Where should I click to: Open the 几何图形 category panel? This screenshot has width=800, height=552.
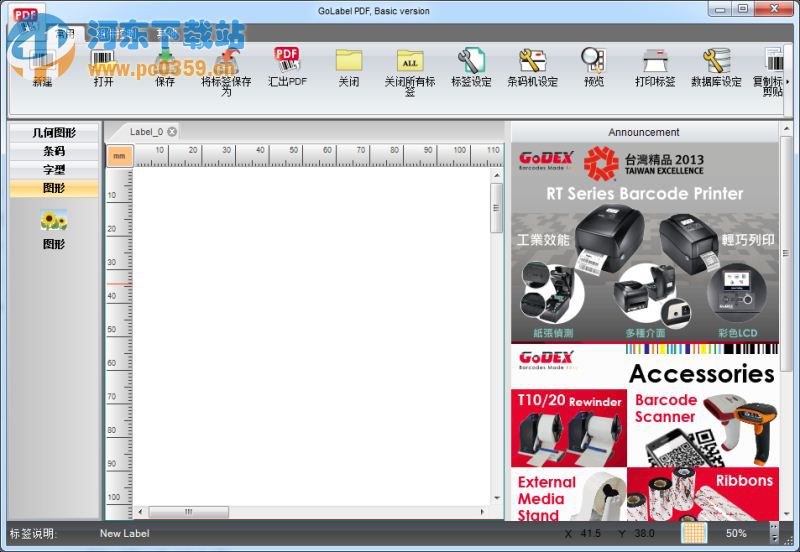pos(54,133)
